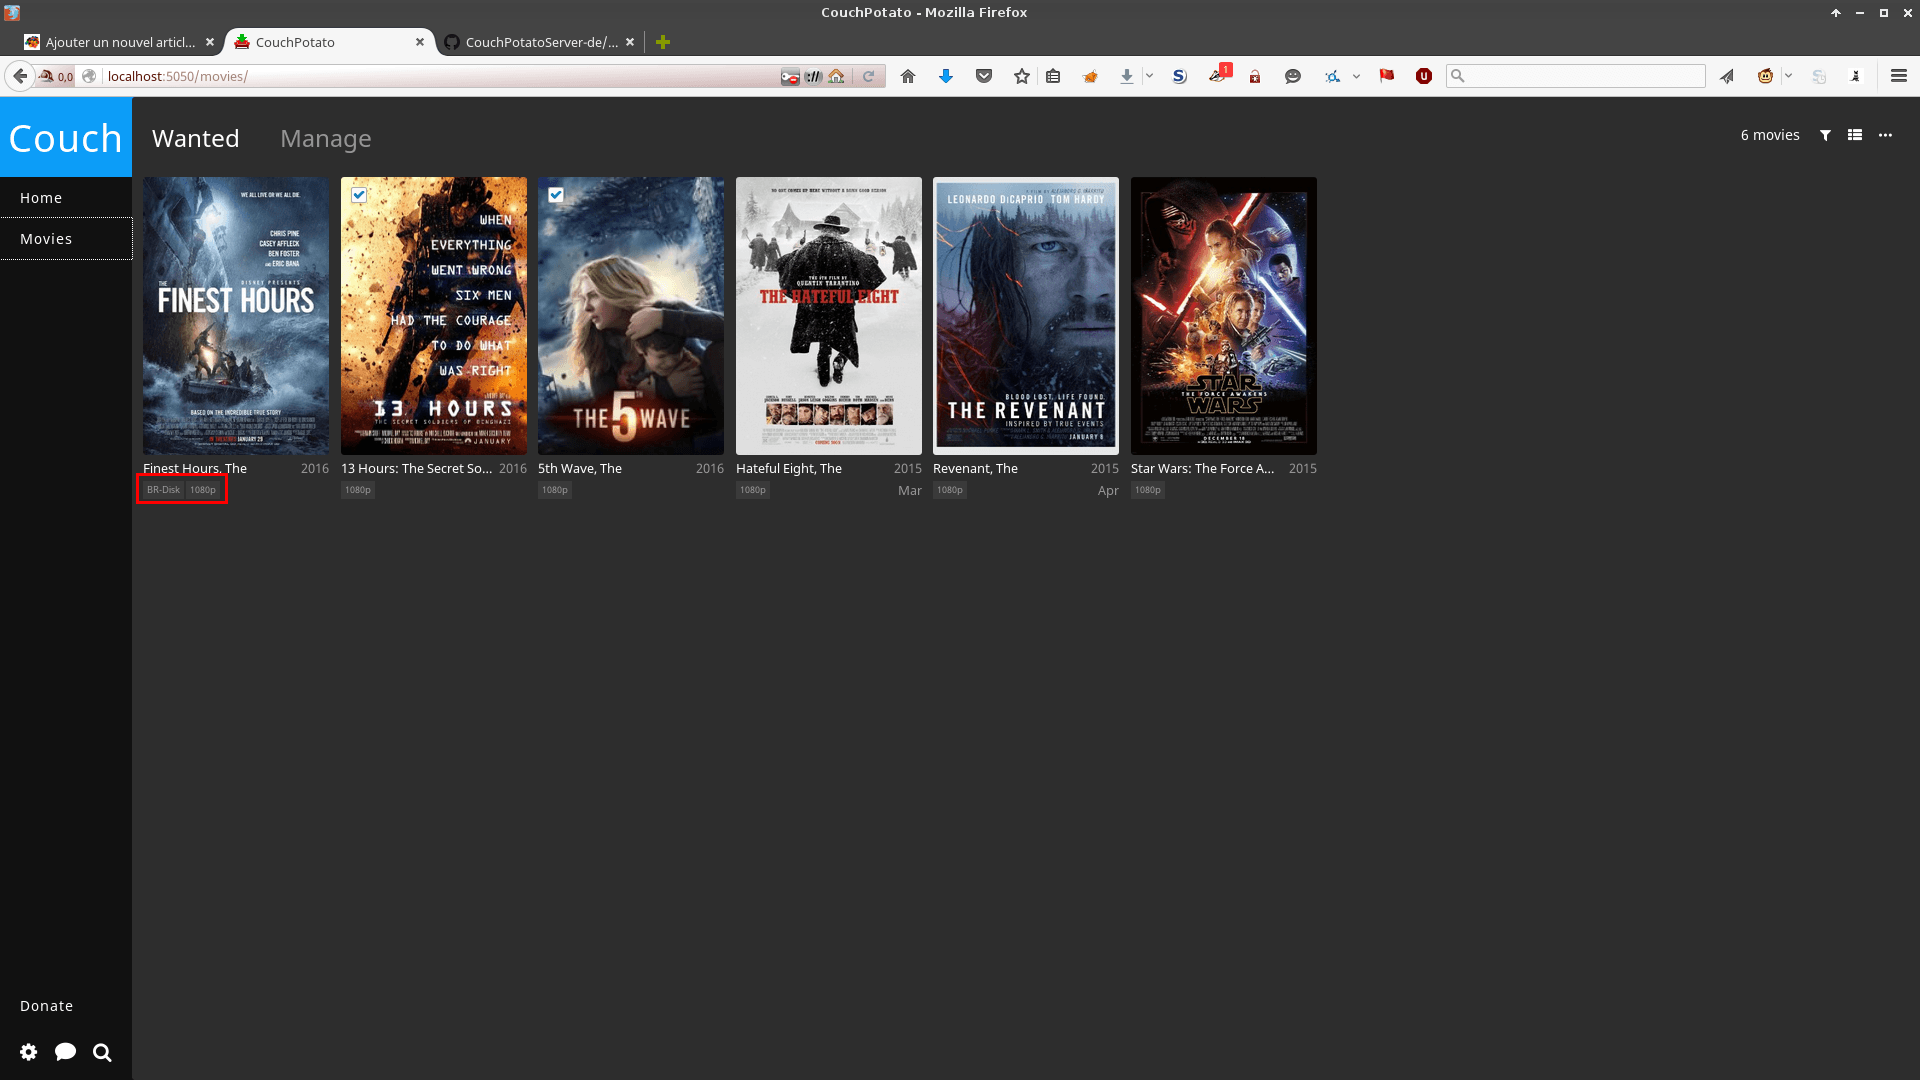Click the Couch logo
This screenshot has width=1920, height=1080.
[x=66, y=138]
